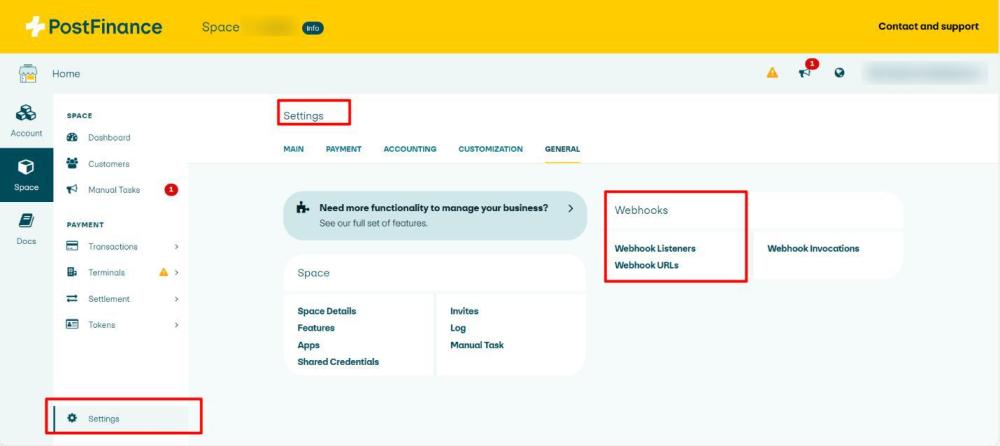This screenshot has height=446, width=1000.
Task: Open Webhook Listeners
Action: (x=655, y=248)
